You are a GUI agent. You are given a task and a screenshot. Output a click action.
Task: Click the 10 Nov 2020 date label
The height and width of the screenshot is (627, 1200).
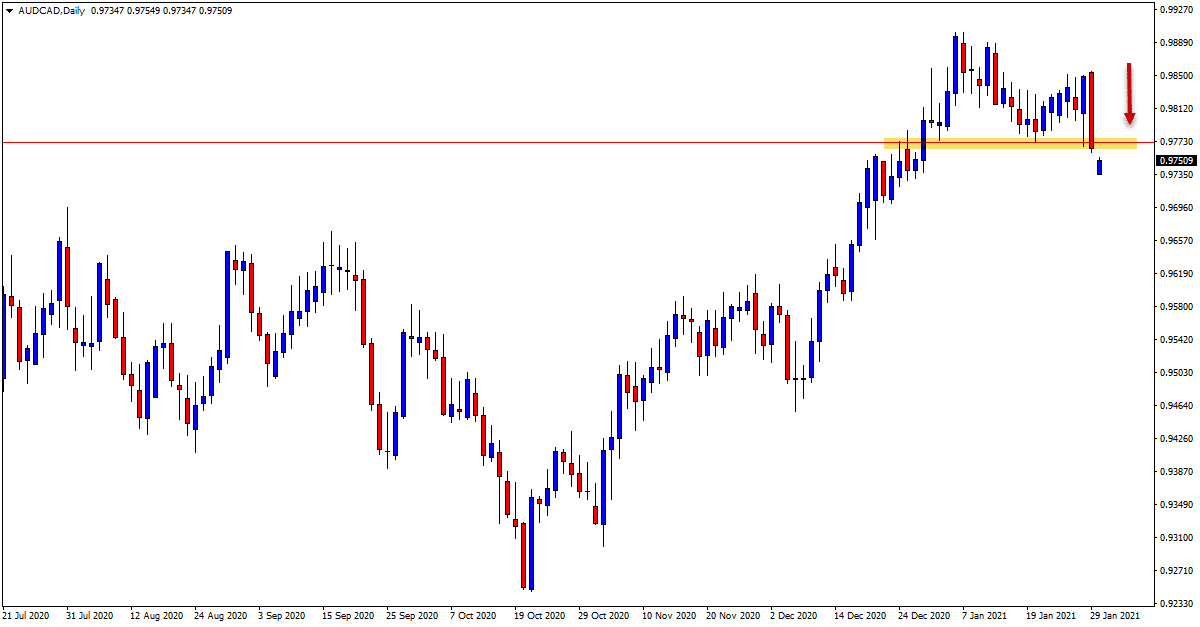[x=667, y=616]
